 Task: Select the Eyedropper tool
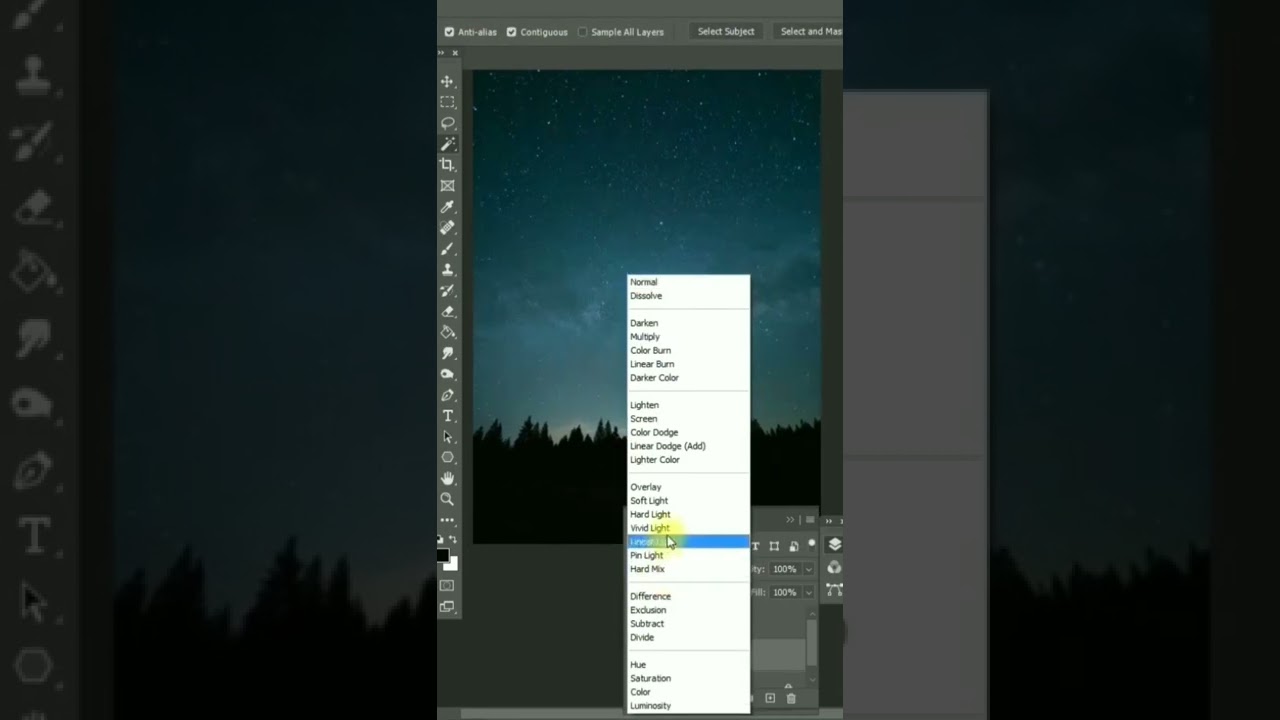[447, 207]
